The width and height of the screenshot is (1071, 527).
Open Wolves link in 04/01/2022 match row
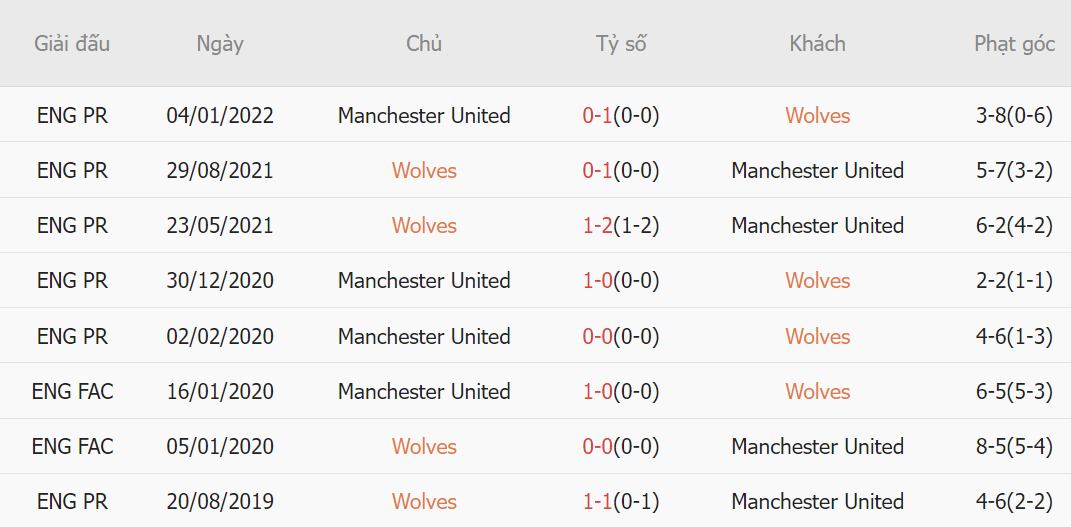[818, 115]
